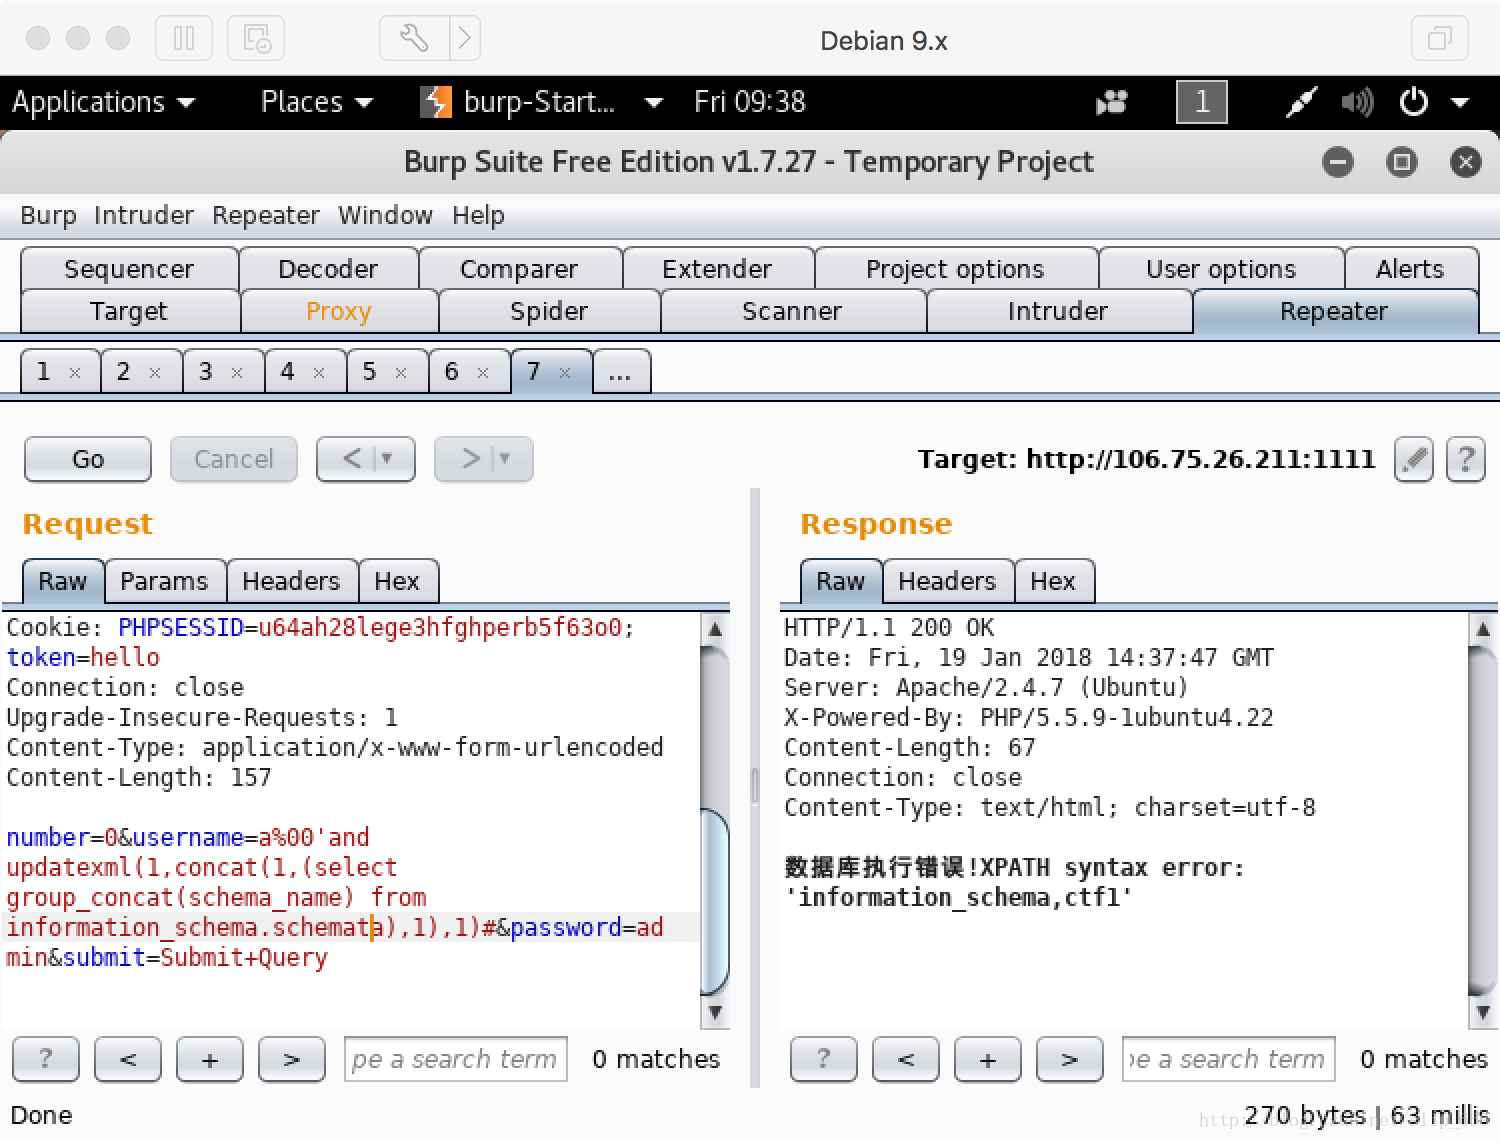Viewport: 1500px width, 1140px height.
Task: Switch to the Scanner tab
Action: click(x=792, y=311)
